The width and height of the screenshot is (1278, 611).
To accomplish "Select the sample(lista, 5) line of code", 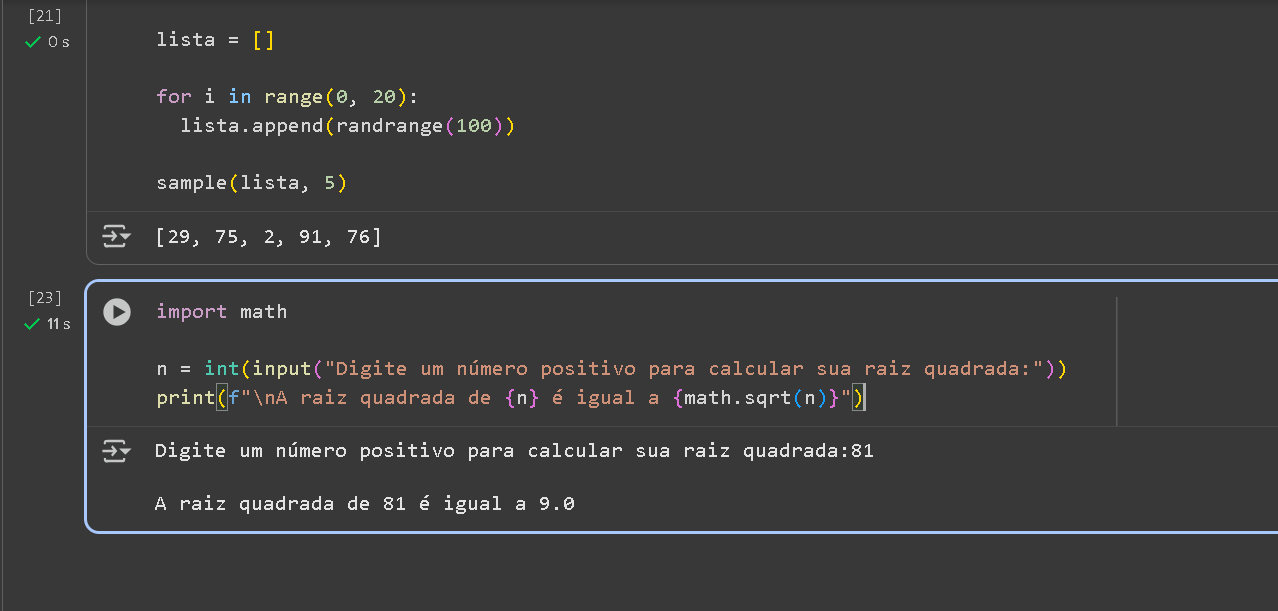I will [249, 182].
